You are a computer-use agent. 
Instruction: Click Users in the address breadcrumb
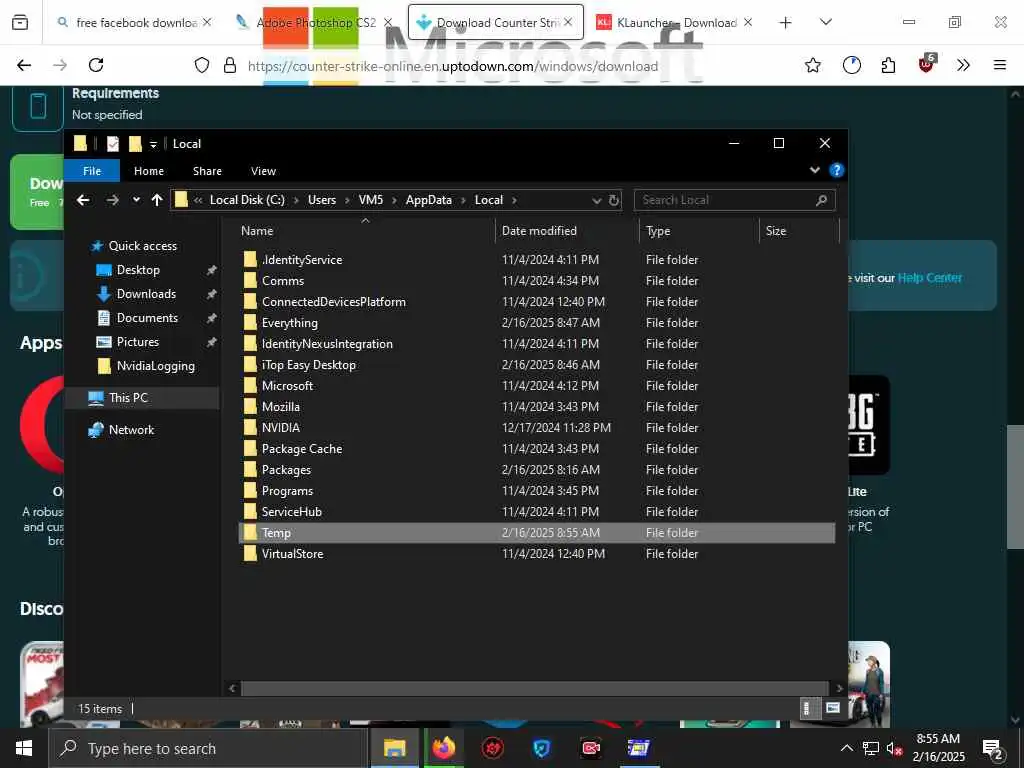click(322, 200)
